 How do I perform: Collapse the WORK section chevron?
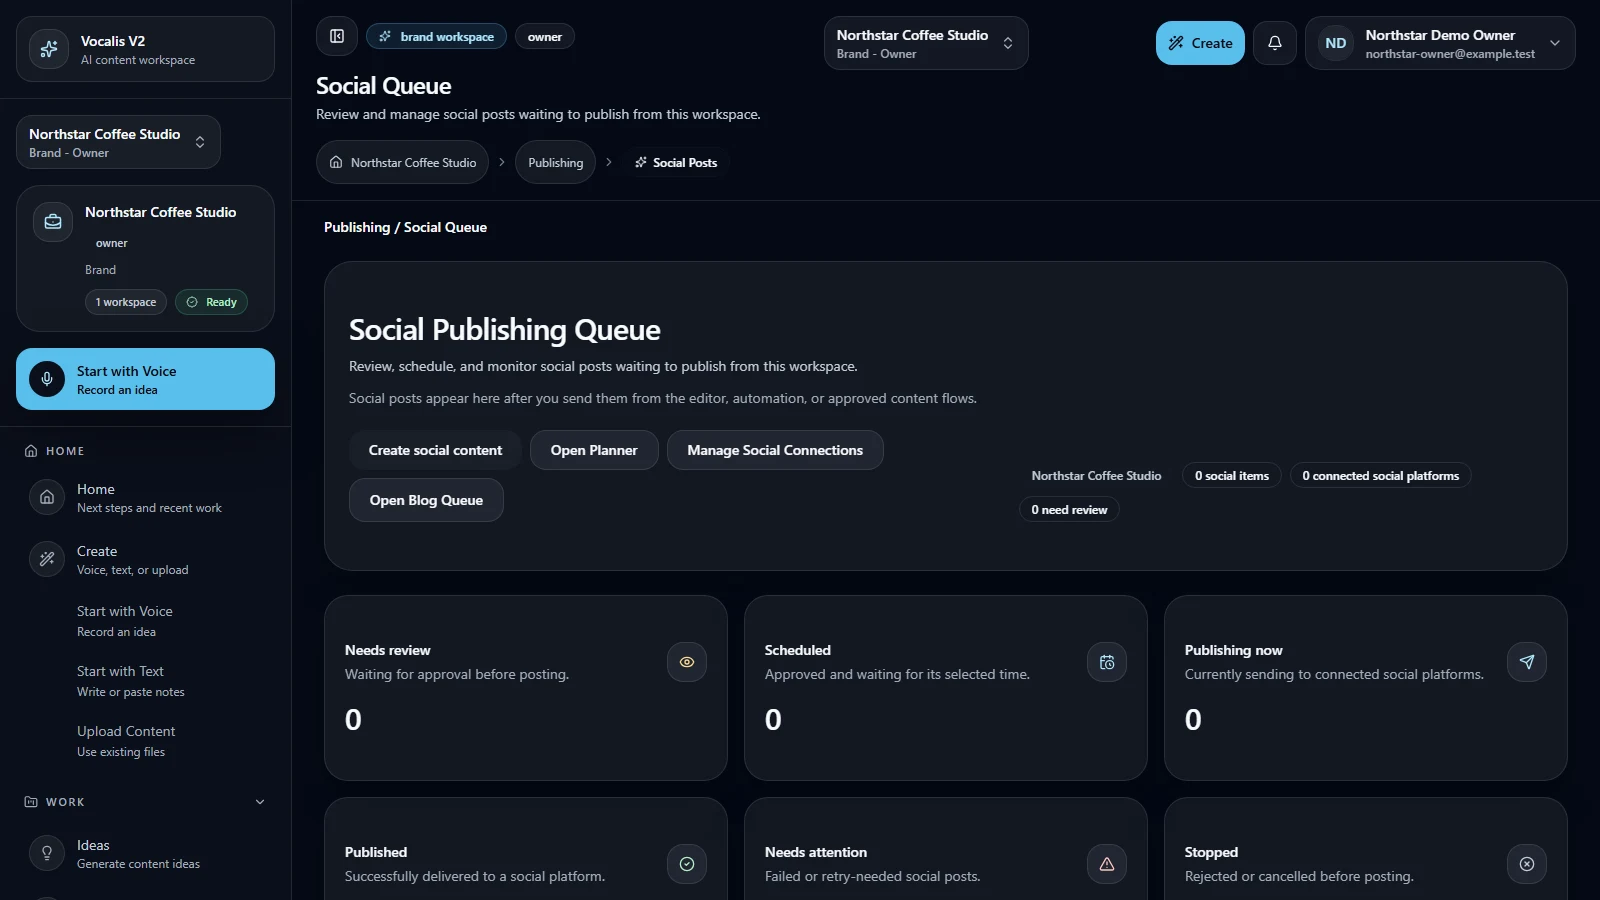(x=260, y=802)
